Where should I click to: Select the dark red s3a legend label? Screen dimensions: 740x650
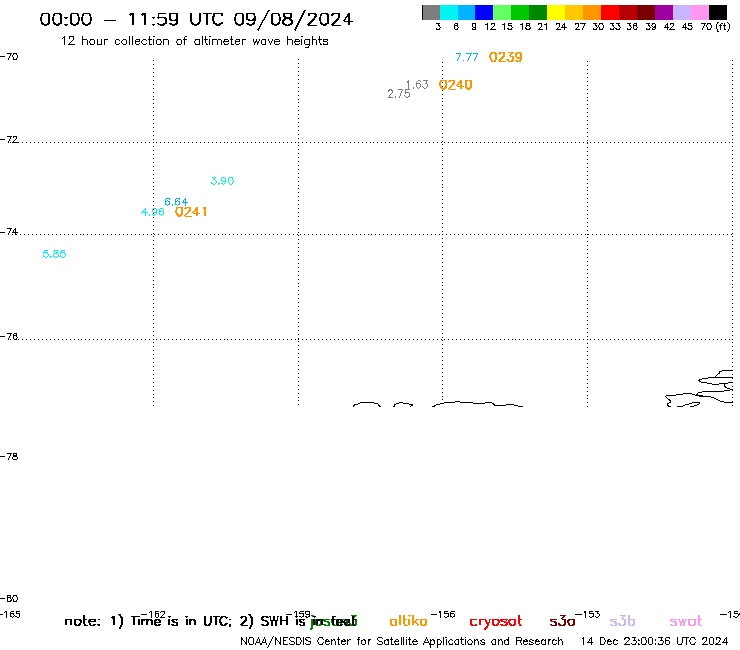(562, 621)
